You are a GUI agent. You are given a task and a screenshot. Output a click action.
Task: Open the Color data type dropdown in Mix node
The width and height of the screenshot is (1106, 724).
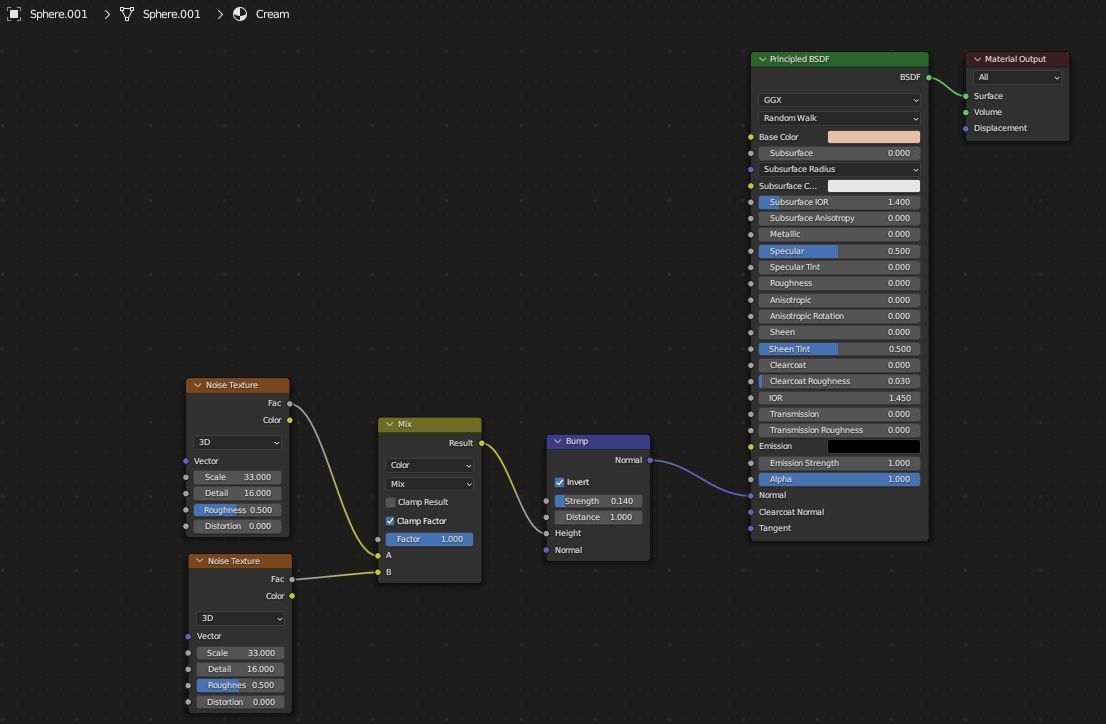click(x=429, y=465)
